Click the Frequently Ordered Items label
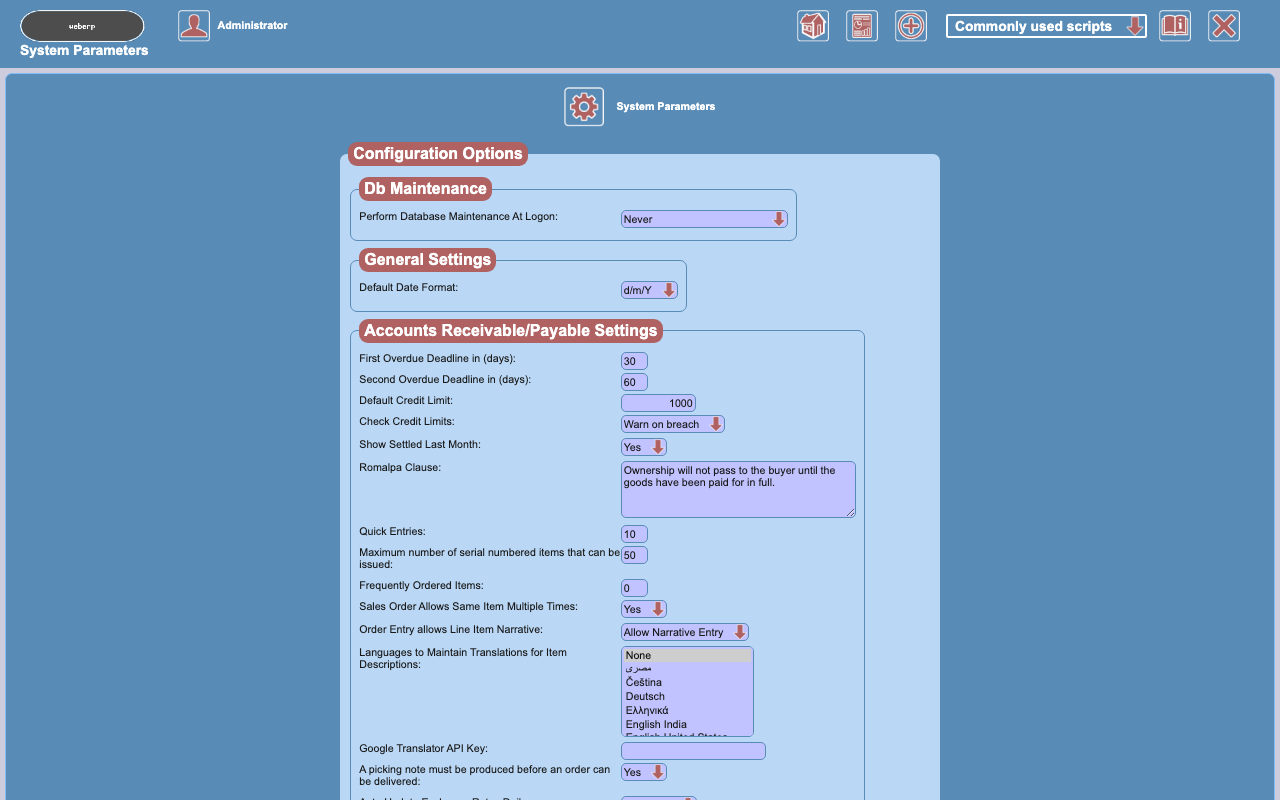1280x800 pixels. click(421, 585)
